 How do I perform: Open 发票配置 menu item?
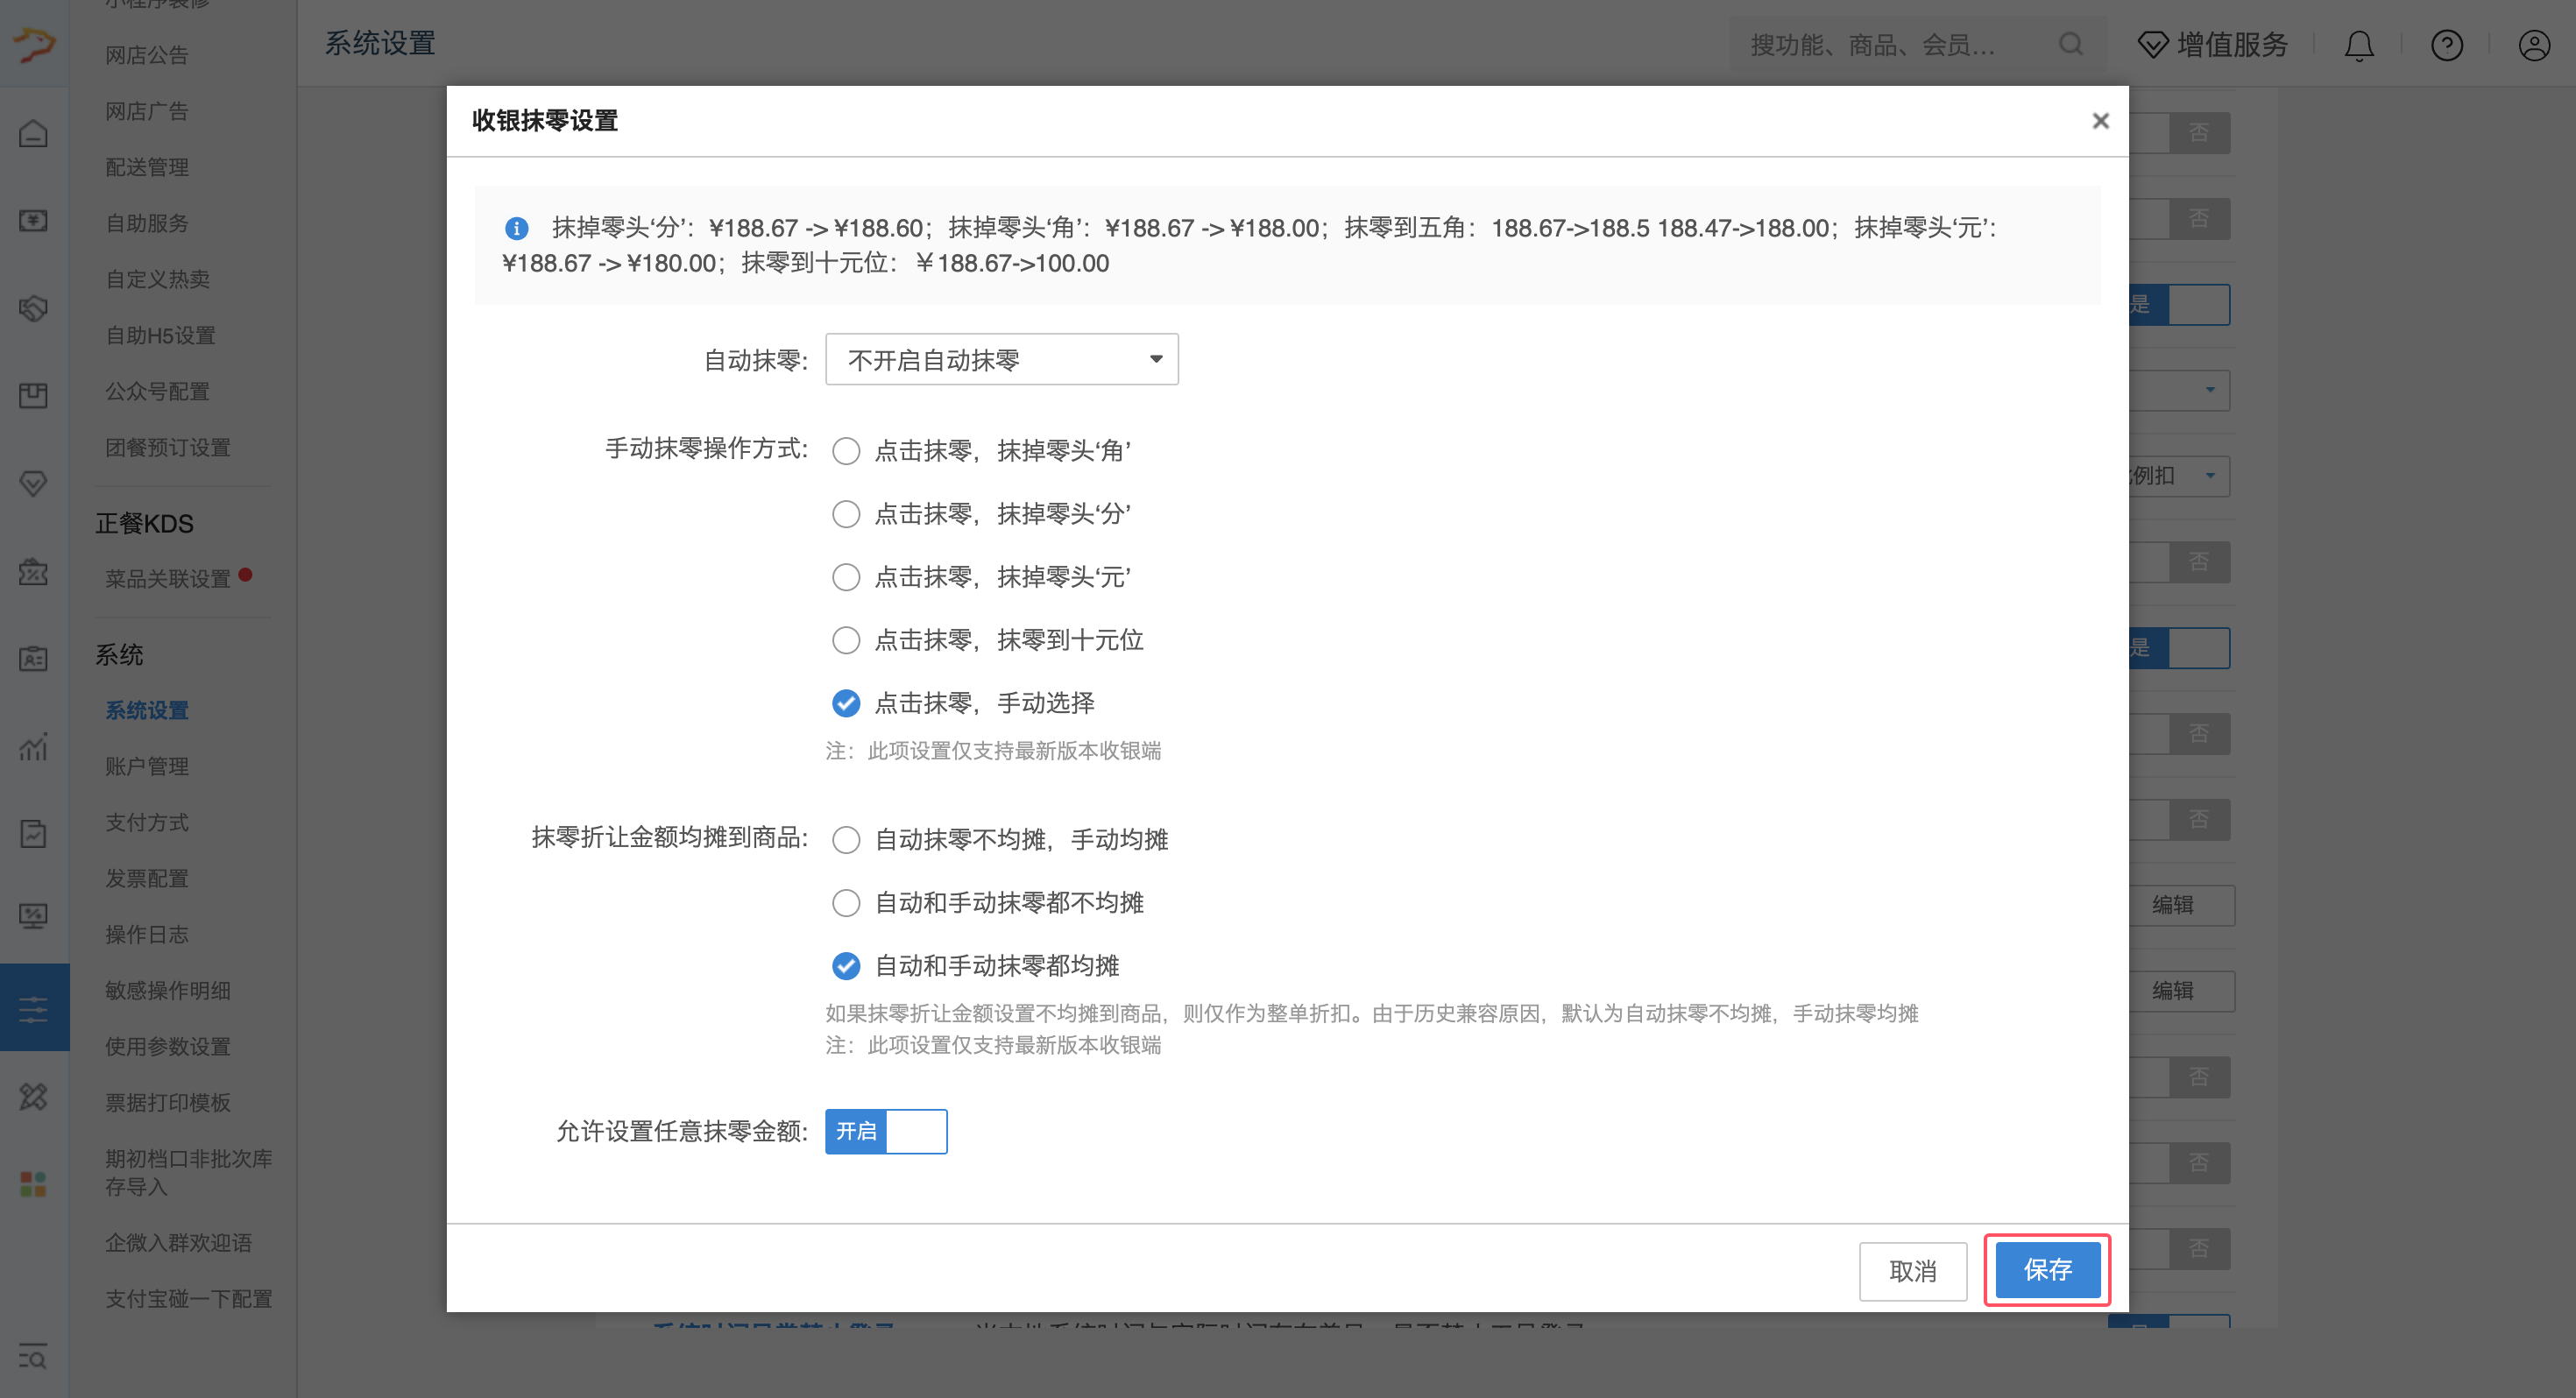coord(147,878)
